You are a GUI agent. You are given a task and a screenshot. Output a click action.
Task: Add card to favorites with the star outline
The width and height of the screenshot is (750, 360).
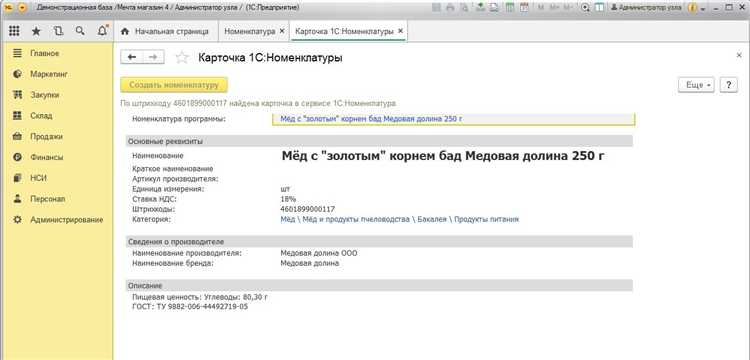[x=182, y=58]
